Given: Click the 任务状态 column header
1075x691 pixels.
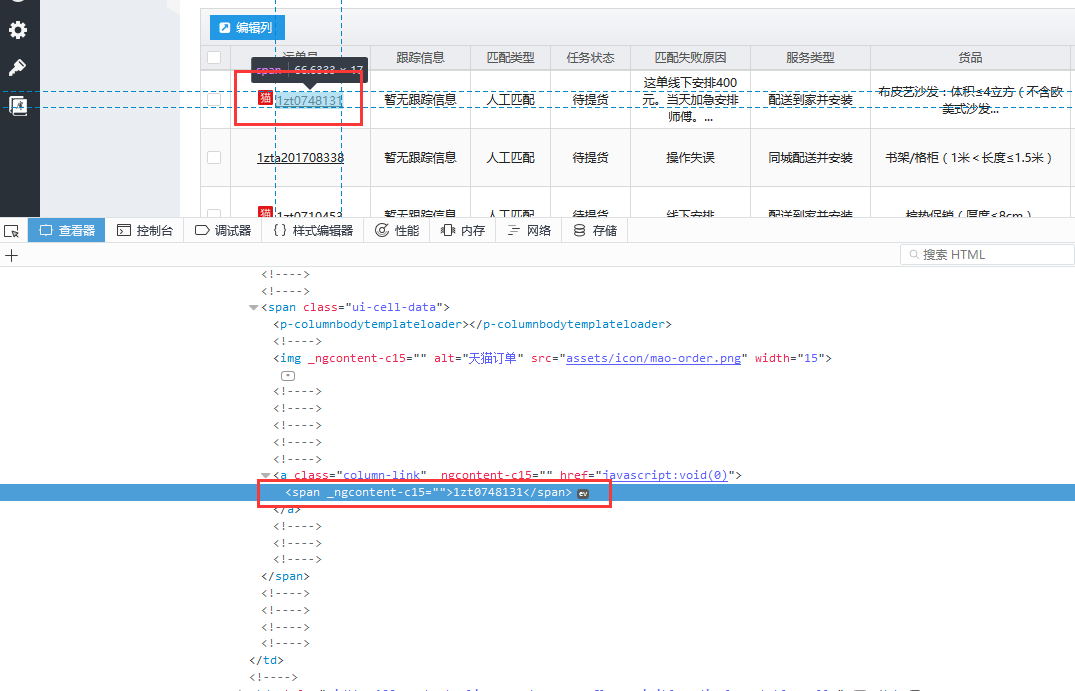Looking at the screenshot, I should coord(590,58).
